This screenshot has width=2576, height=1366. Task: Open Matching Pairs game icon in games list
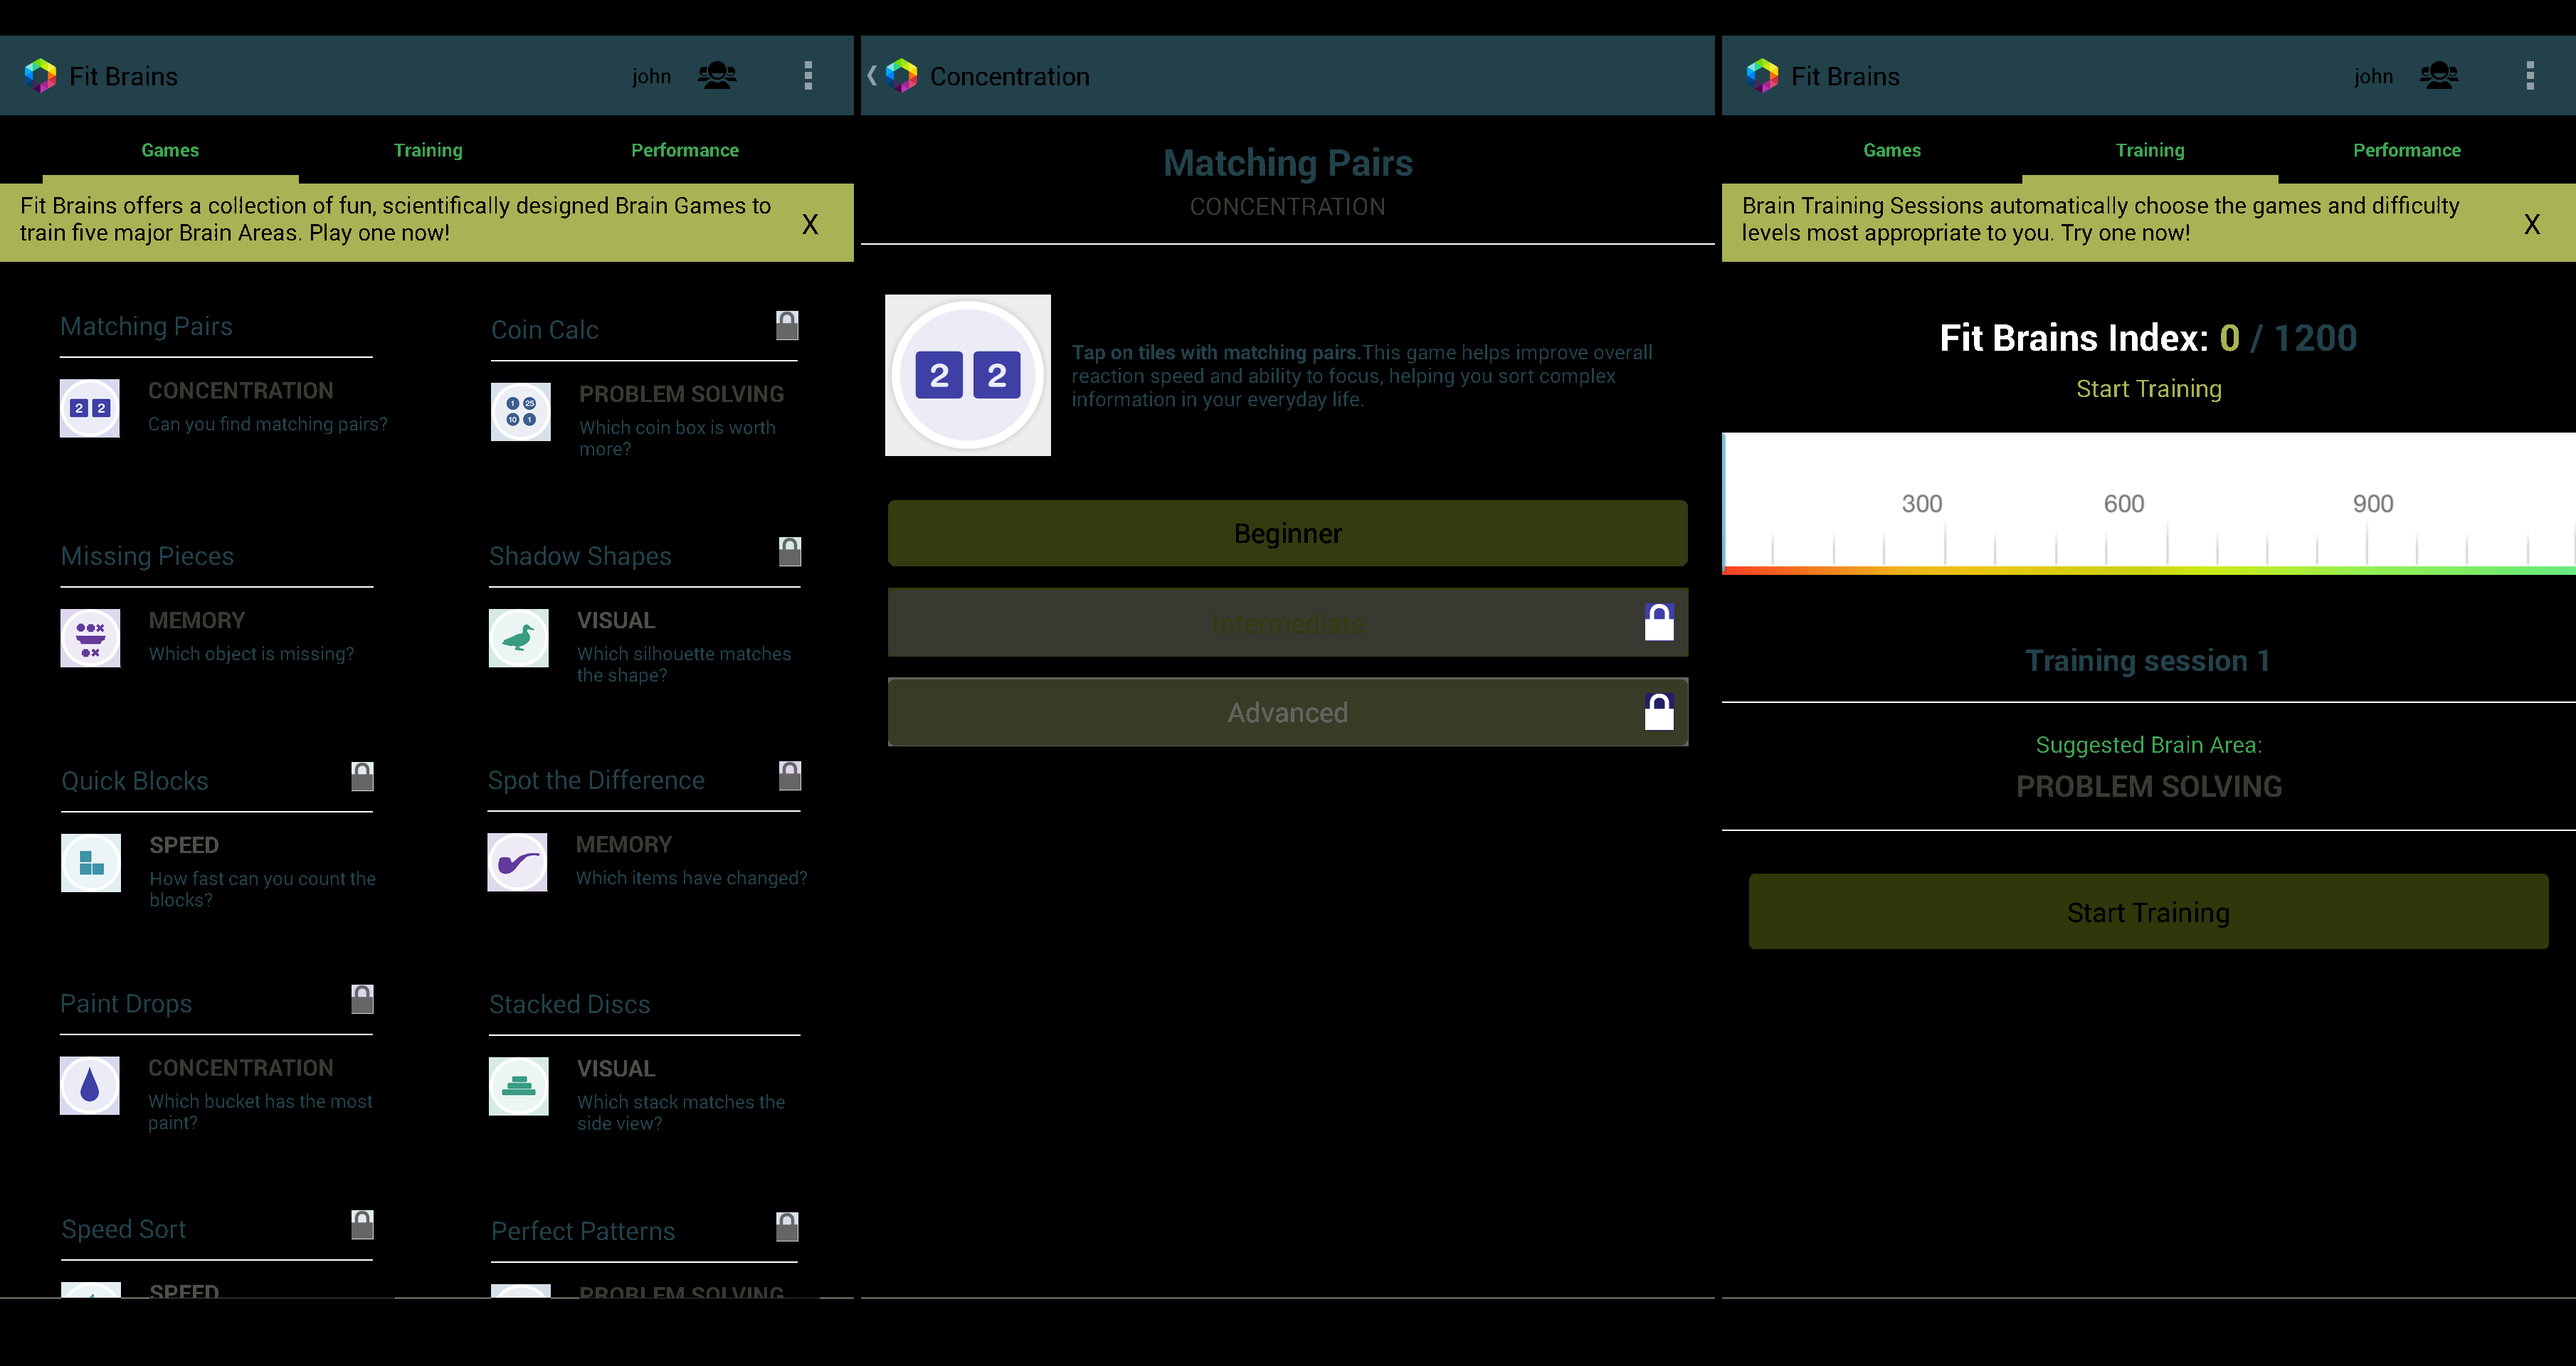(x=90, y=408)
